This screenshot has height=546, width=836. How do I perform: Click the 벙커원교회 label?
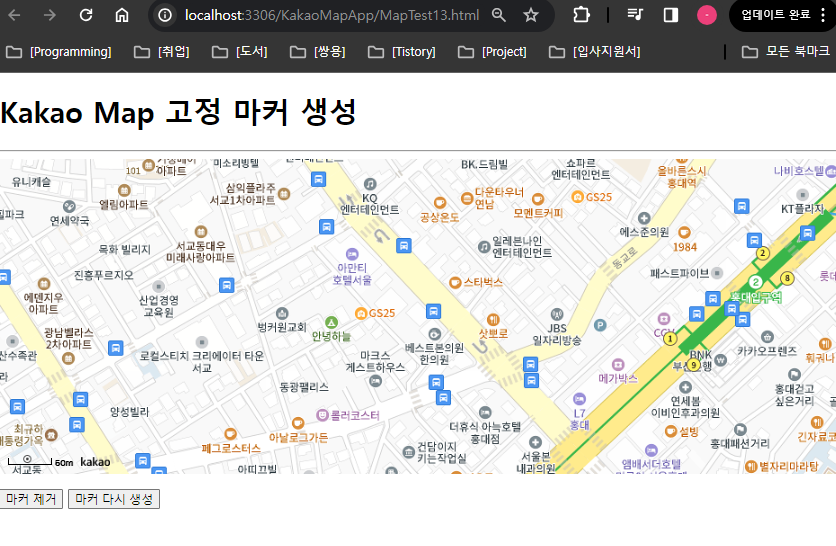click(x=282, y=327)
